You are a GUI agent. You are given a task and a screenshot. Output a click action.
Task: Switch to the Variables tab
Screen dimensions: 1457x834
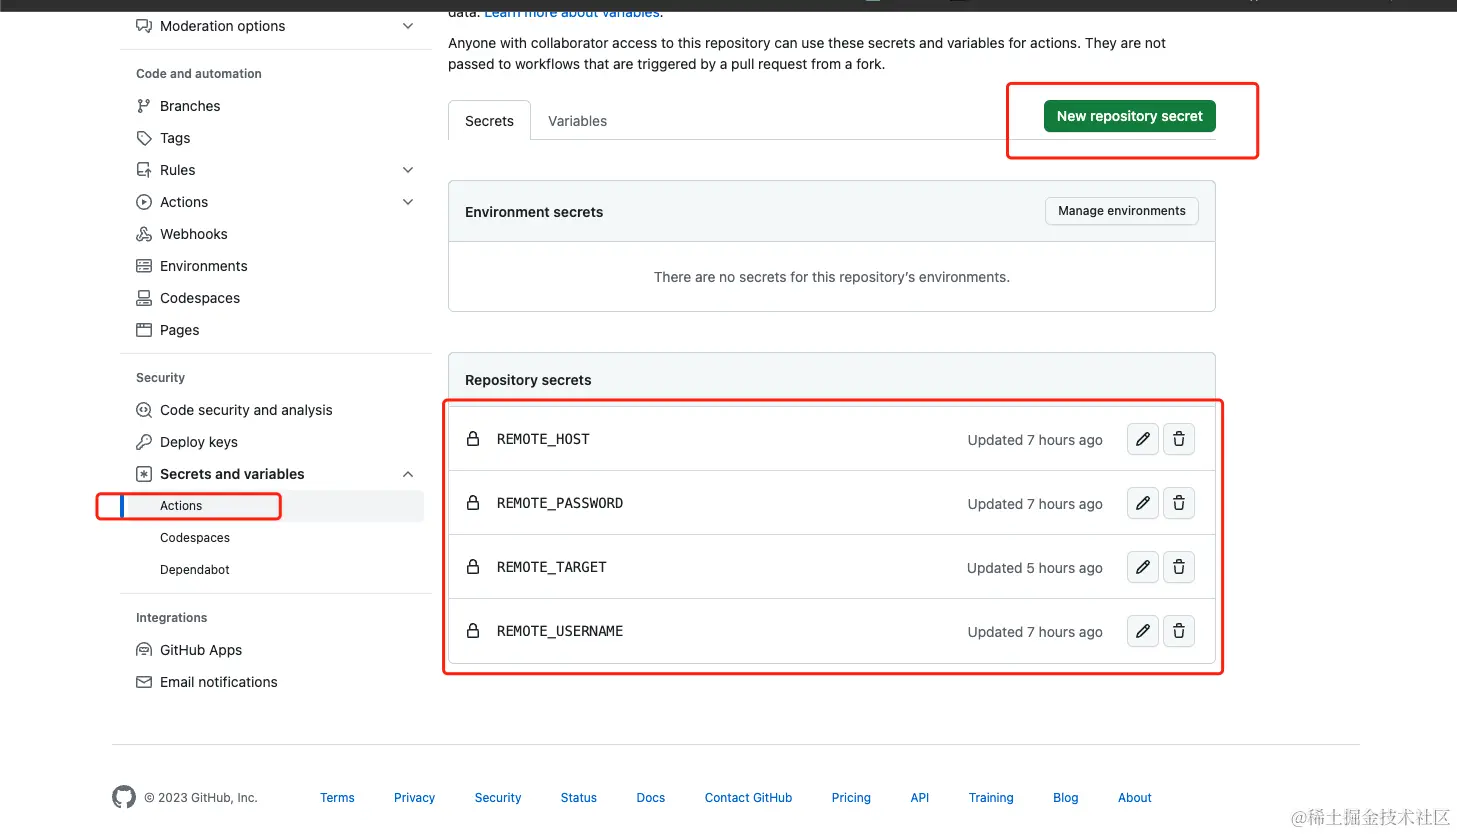pos(577,121)
